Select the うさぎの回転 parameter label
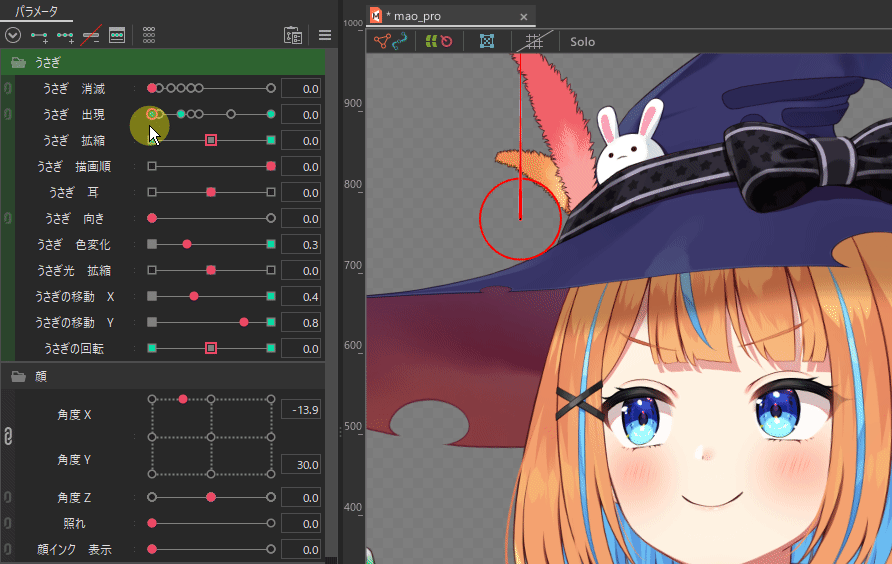The height and width of the screenshot is (564, 892). tap(74, 348)
